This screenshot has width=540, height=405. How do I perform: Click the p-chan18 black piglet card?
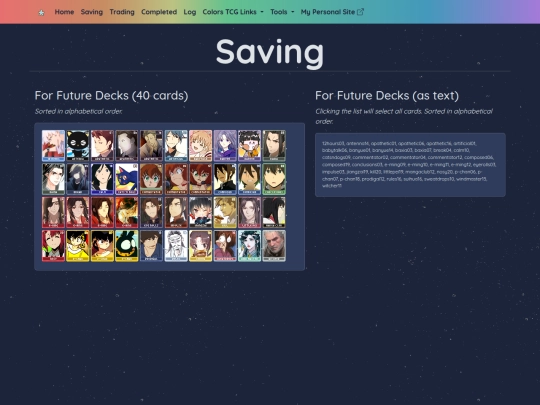point(127,246)
